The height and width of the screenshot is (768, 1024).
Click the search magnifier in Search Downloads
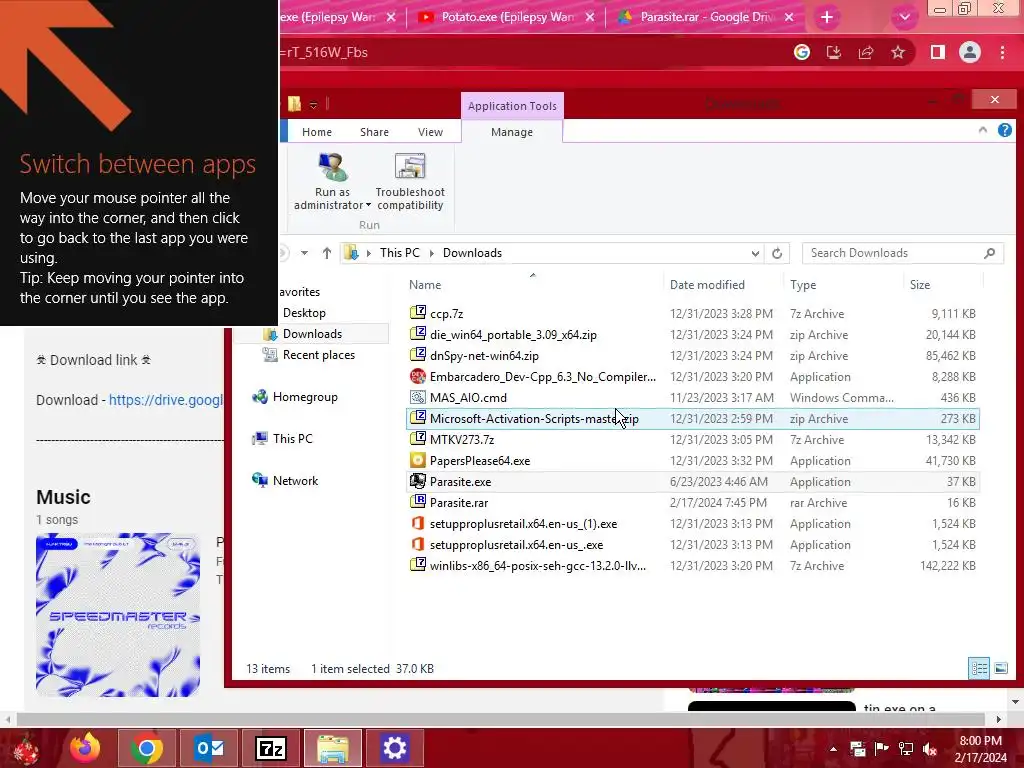989,253
